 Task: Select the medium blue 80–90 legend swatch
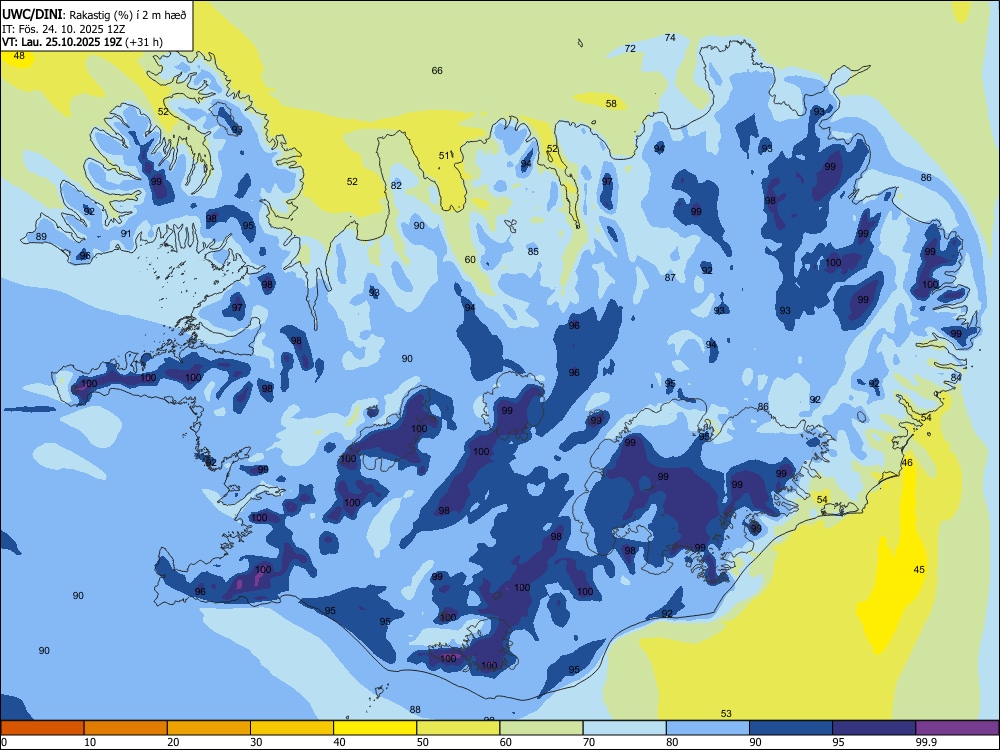click(708, 728)
